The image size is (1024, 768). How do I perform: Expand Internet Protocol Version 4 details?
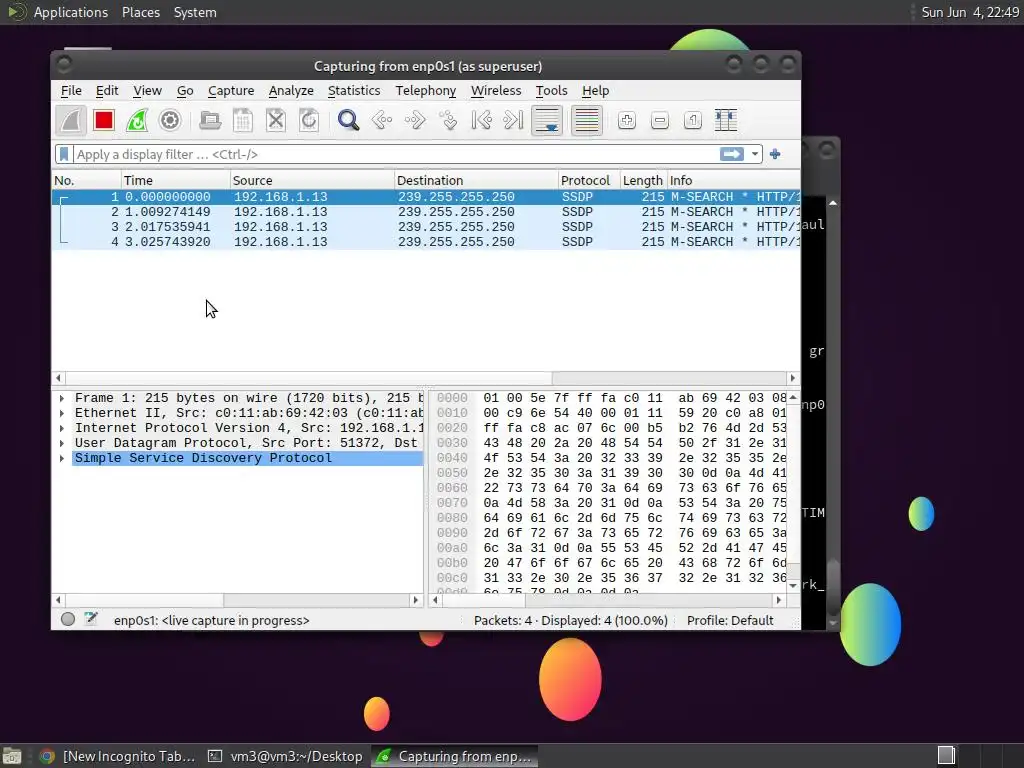(x=62, y=428)
